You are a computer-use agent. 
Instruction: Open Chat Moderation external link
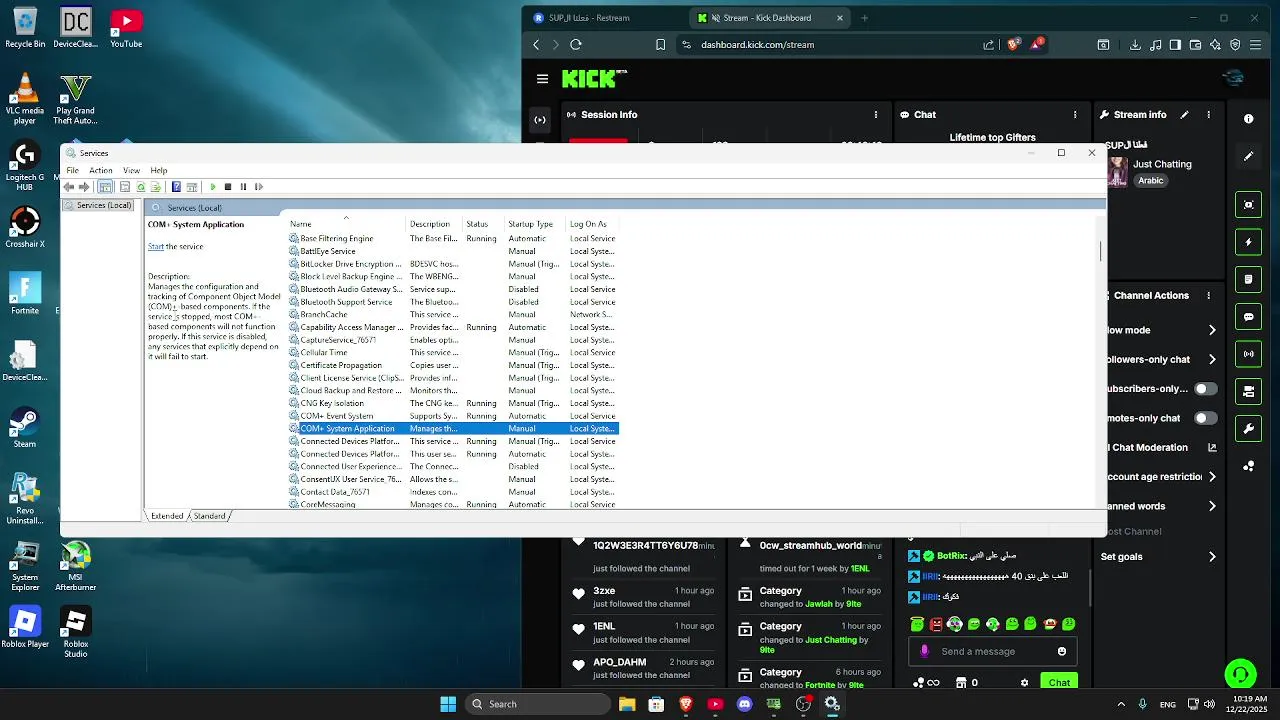pos(1212,448)
